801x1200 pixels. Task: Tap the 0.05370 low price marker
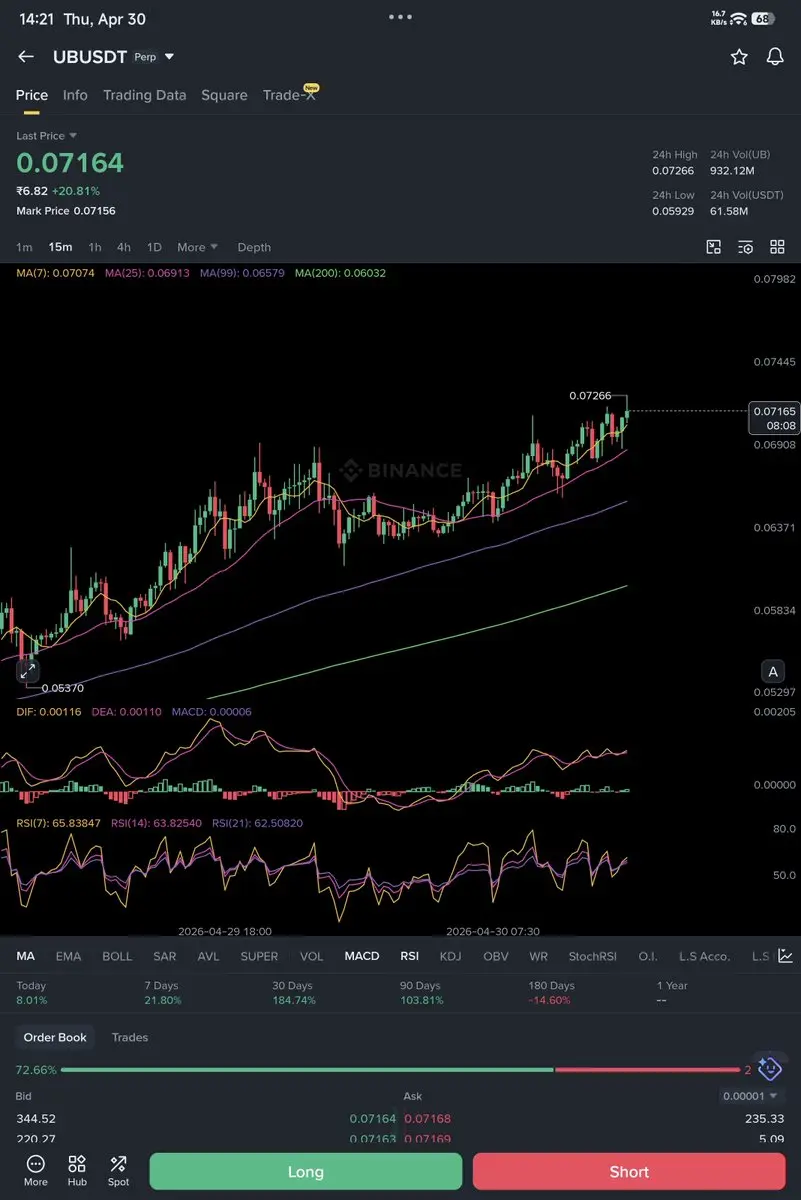pyautogui.click(x=62, y=688)
